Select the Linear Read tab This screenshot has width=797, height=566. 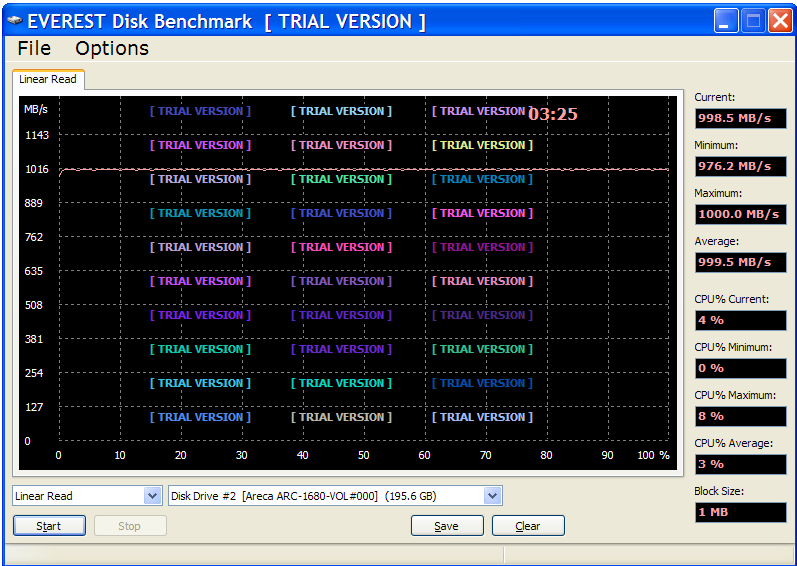tap(48, 79)
